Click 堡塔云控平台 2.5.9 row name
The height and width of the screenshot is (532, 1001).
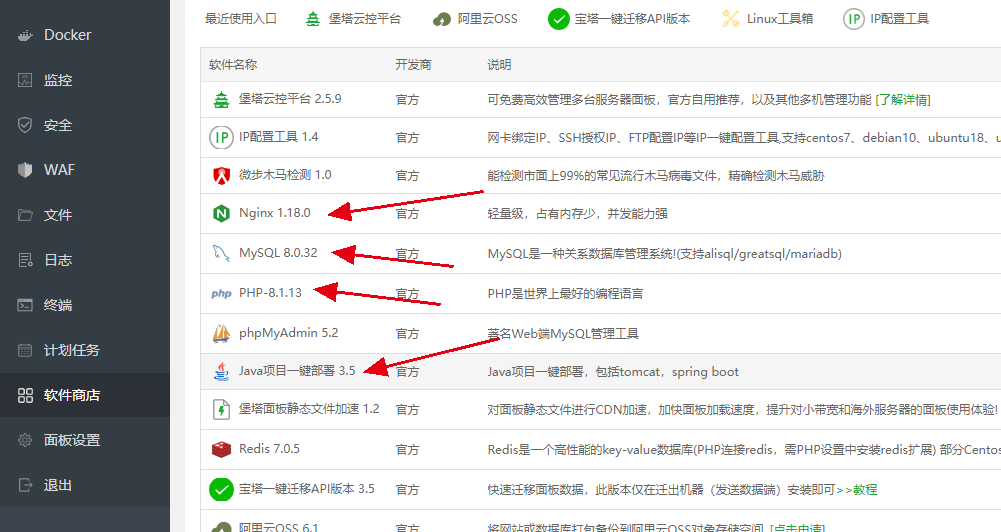[x=290, y=99]
